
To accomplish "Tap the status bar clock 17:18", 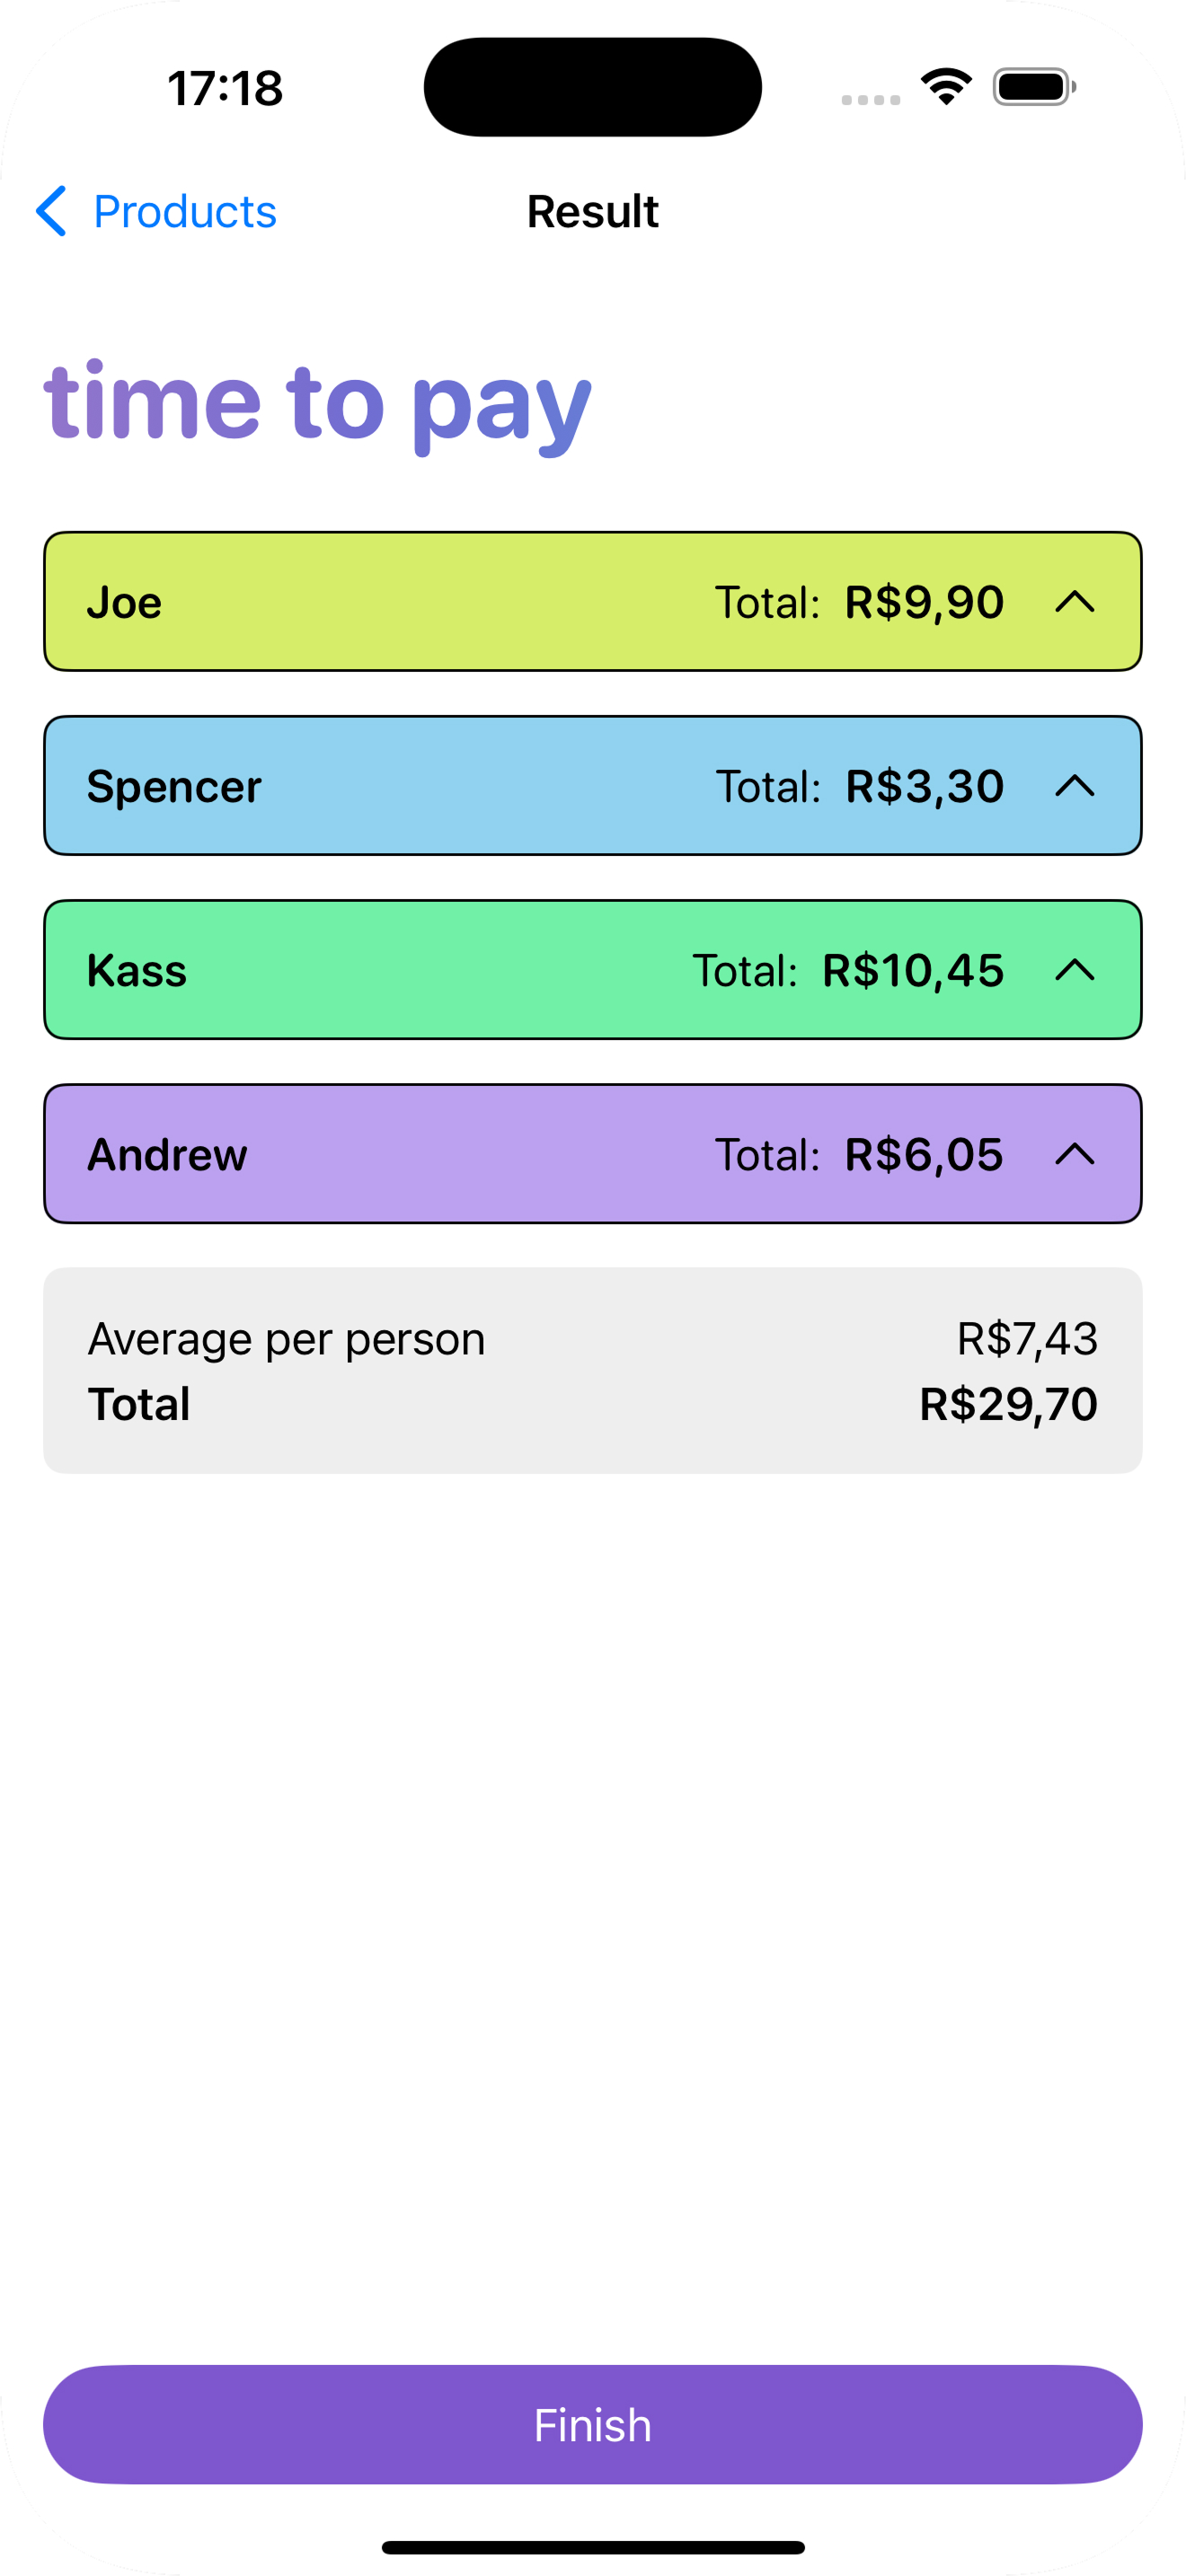I will (x=225, y=88).
